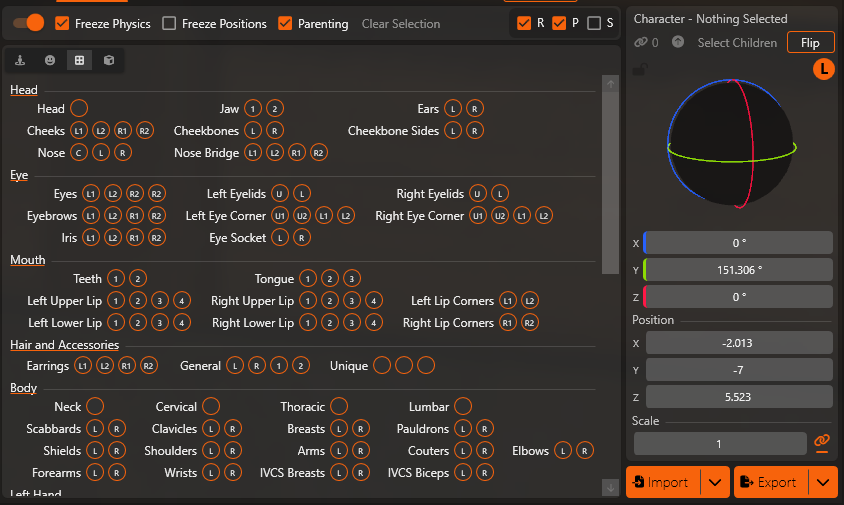Select Nose Bridge L1 bone
The image size is (844, 505).
pos(252,152)
